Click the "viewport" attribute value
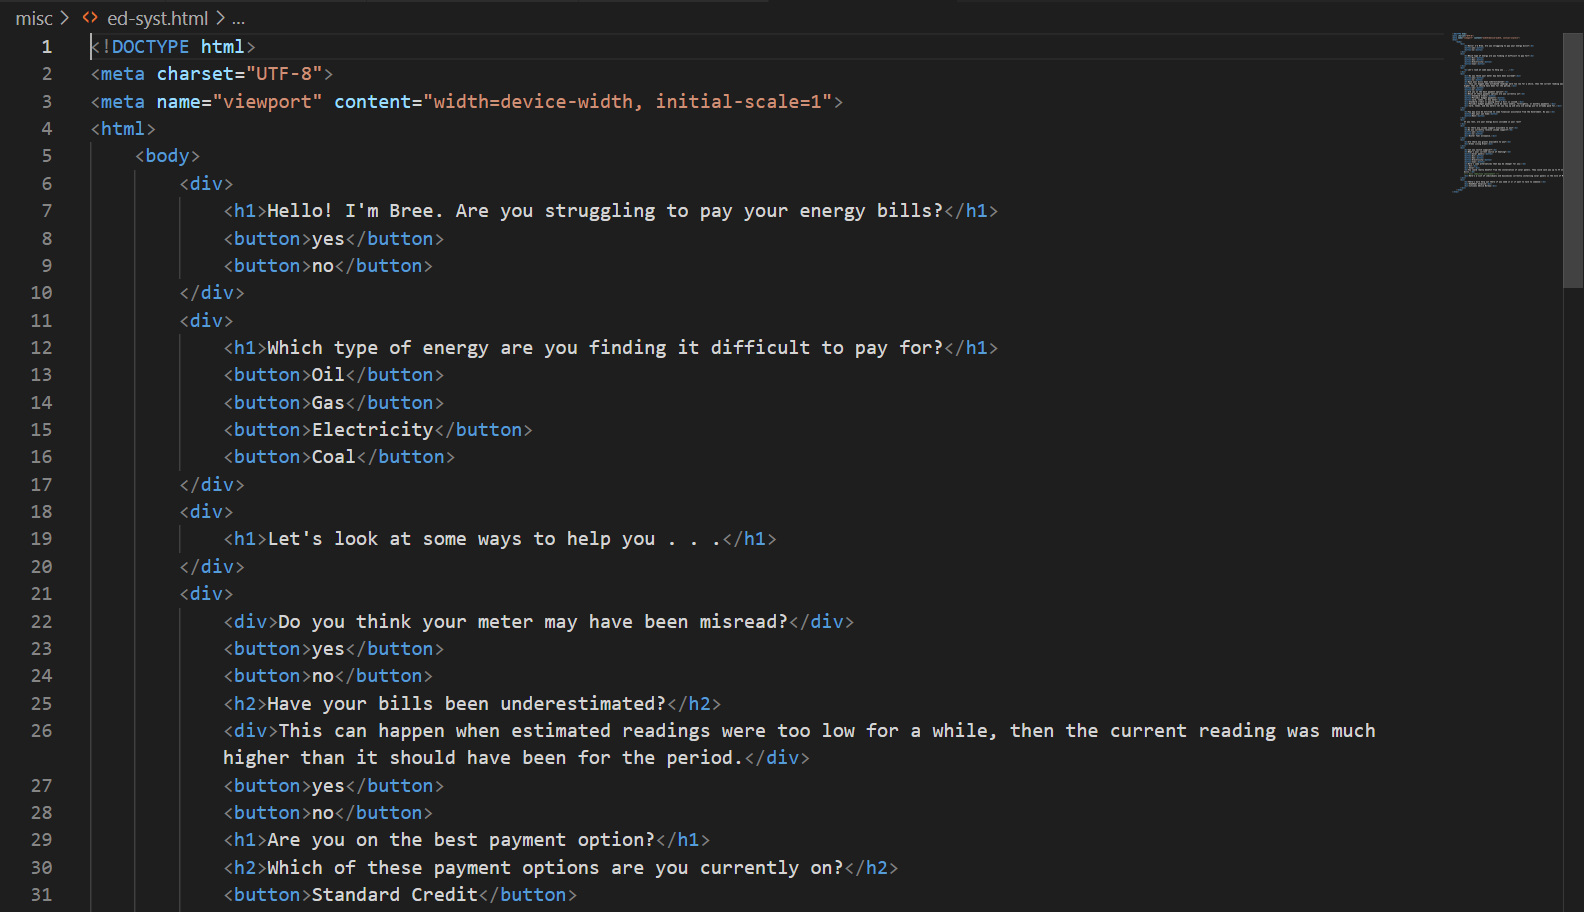The width and height of the screenshot is (1584, 912). (267, 102)
